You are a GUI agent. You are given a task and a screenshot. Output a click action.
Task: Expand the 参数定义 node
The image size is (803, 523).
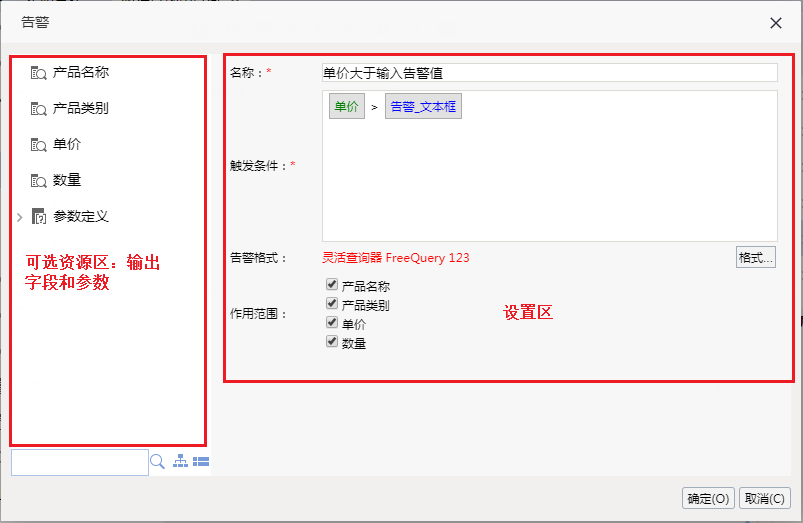coord(19,217)
